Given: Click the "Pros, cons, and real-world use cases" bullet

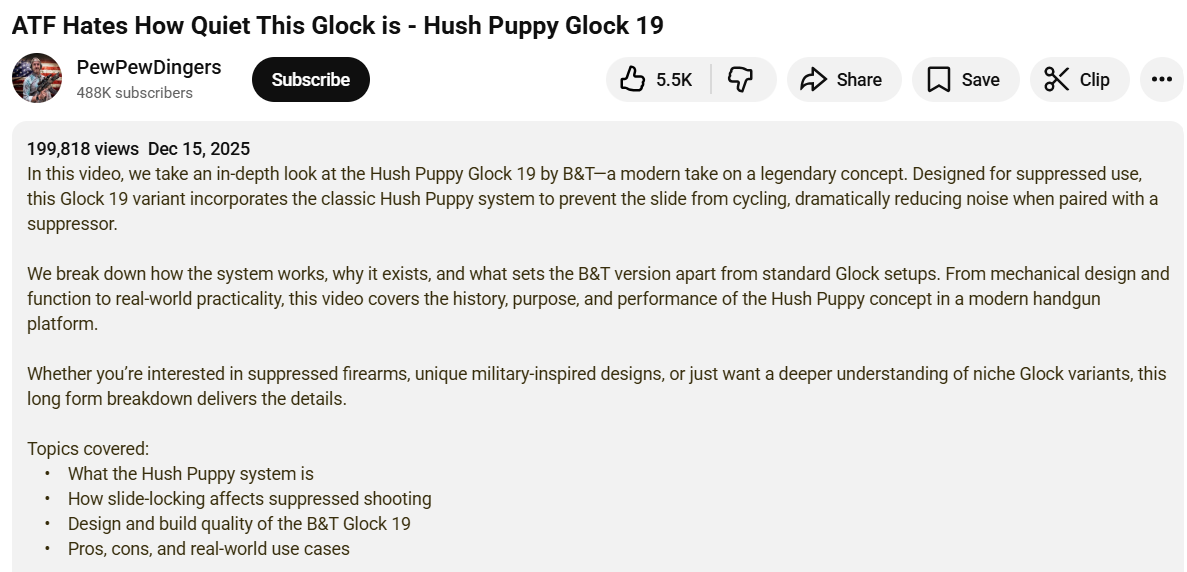Looking at the screenshot, I should [209, 549].
